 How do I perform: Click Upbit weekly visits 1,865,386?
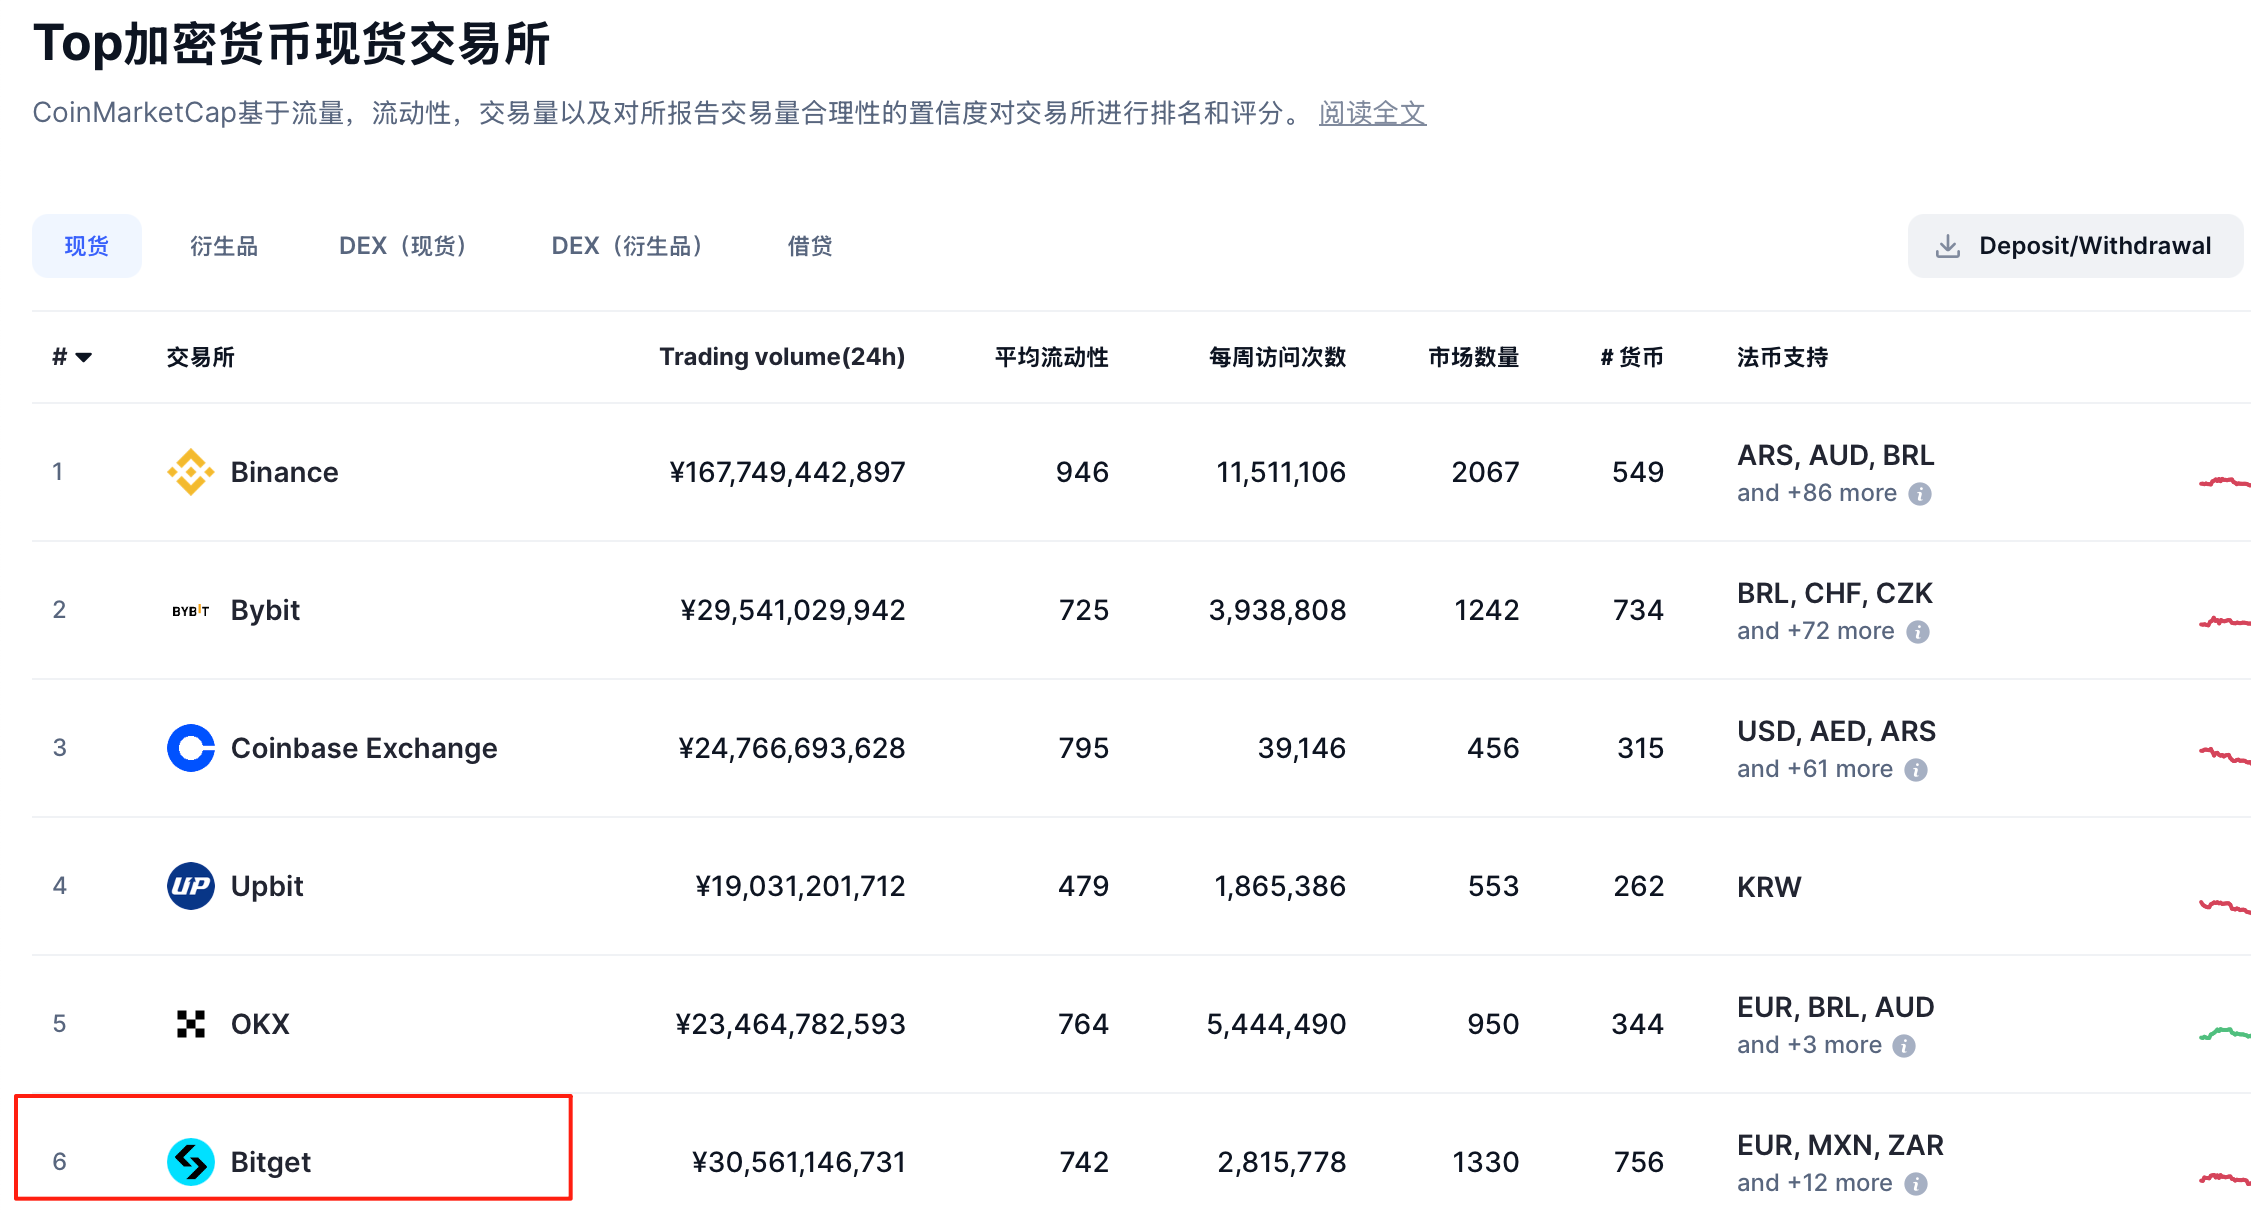[1280, 886]
